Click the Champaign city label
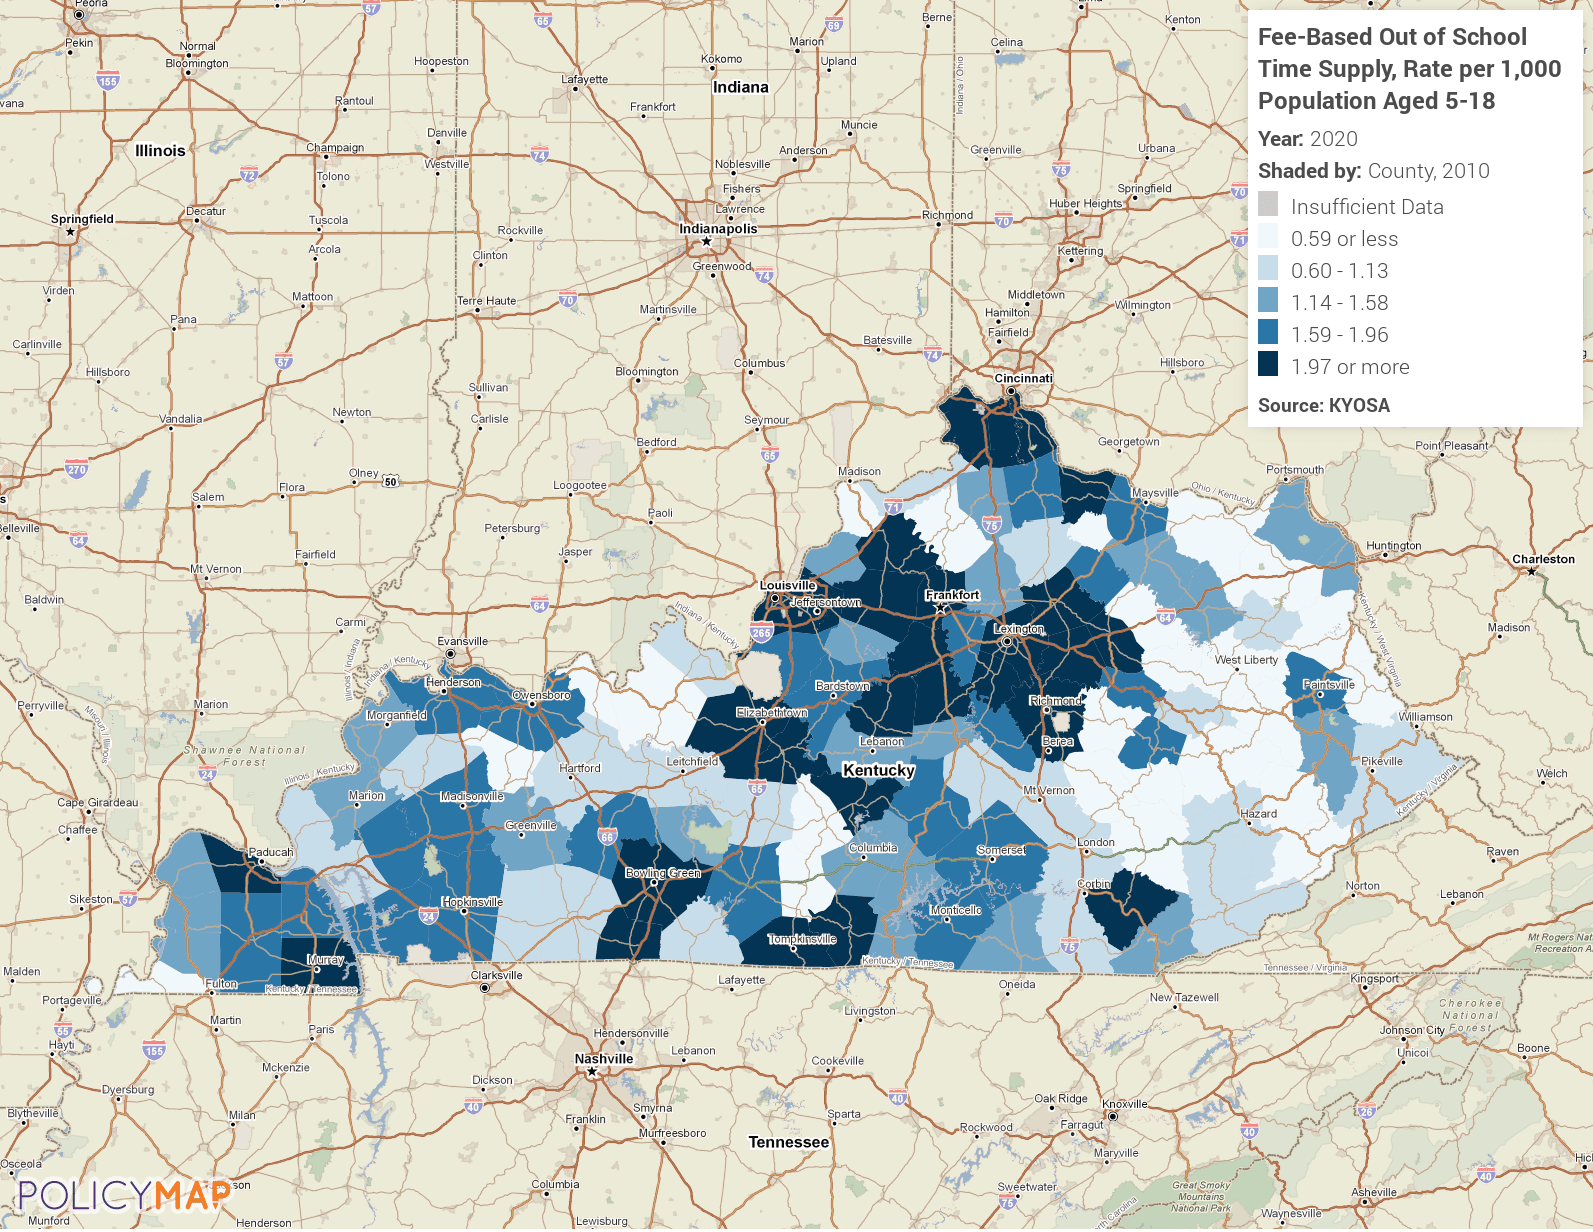This screenshot has height=1232, width=1593. point(335,148)
